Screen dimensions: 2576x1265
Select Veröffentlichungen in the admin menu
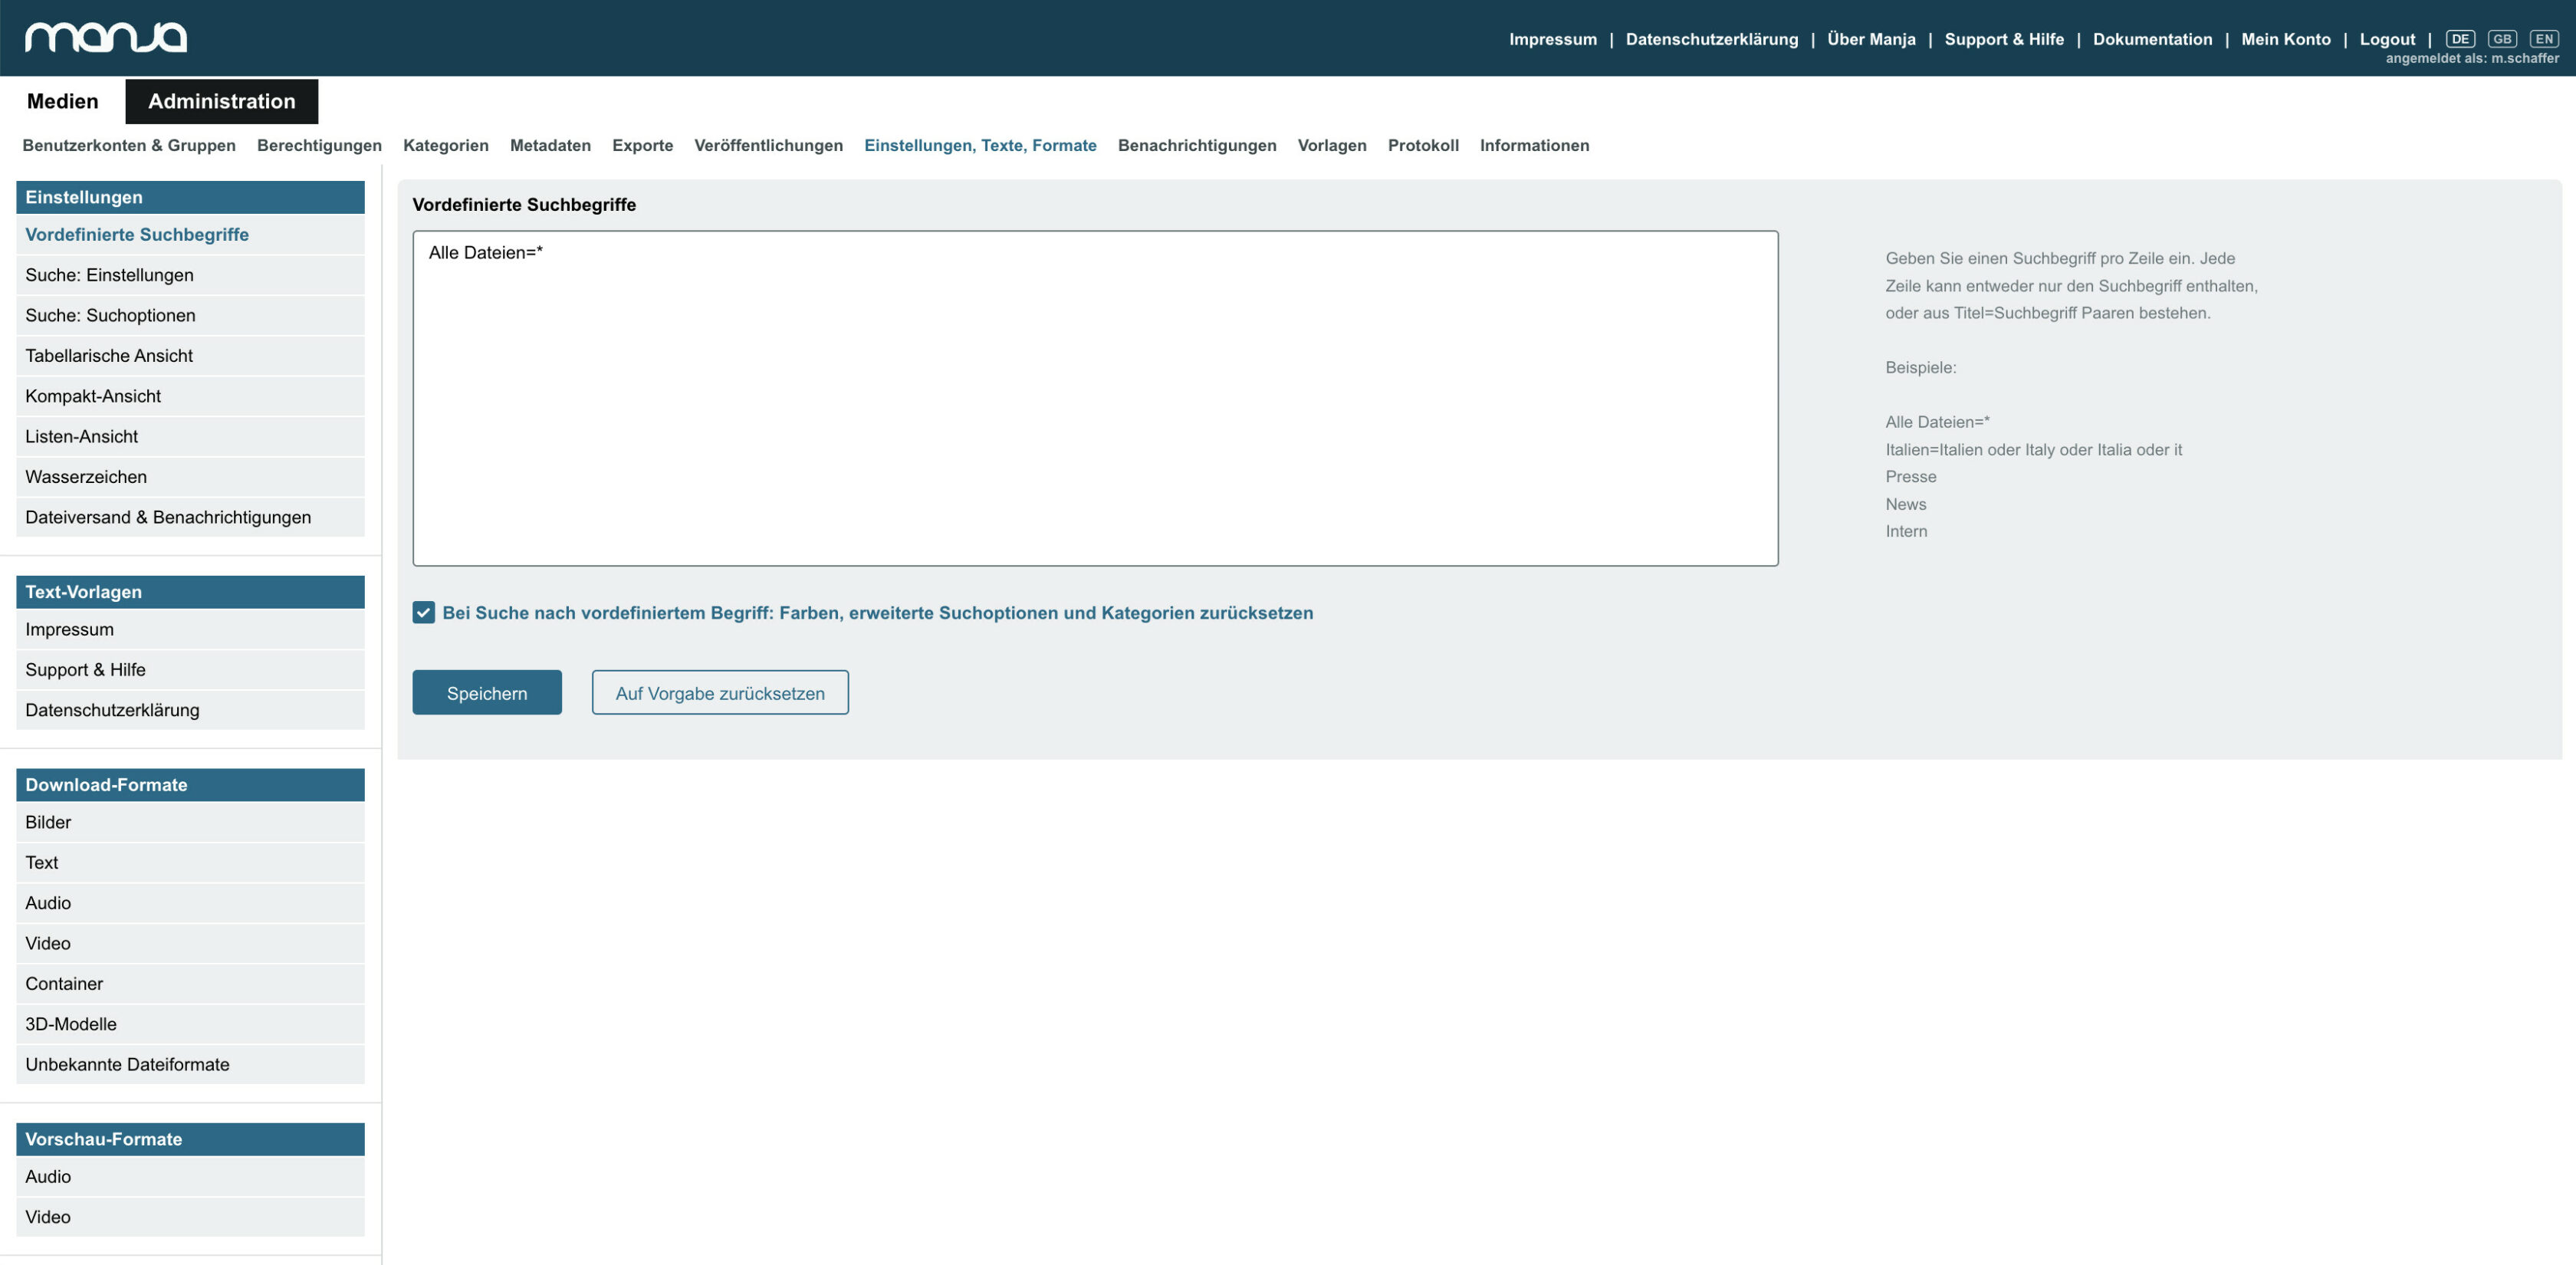(x=768, y=145)
